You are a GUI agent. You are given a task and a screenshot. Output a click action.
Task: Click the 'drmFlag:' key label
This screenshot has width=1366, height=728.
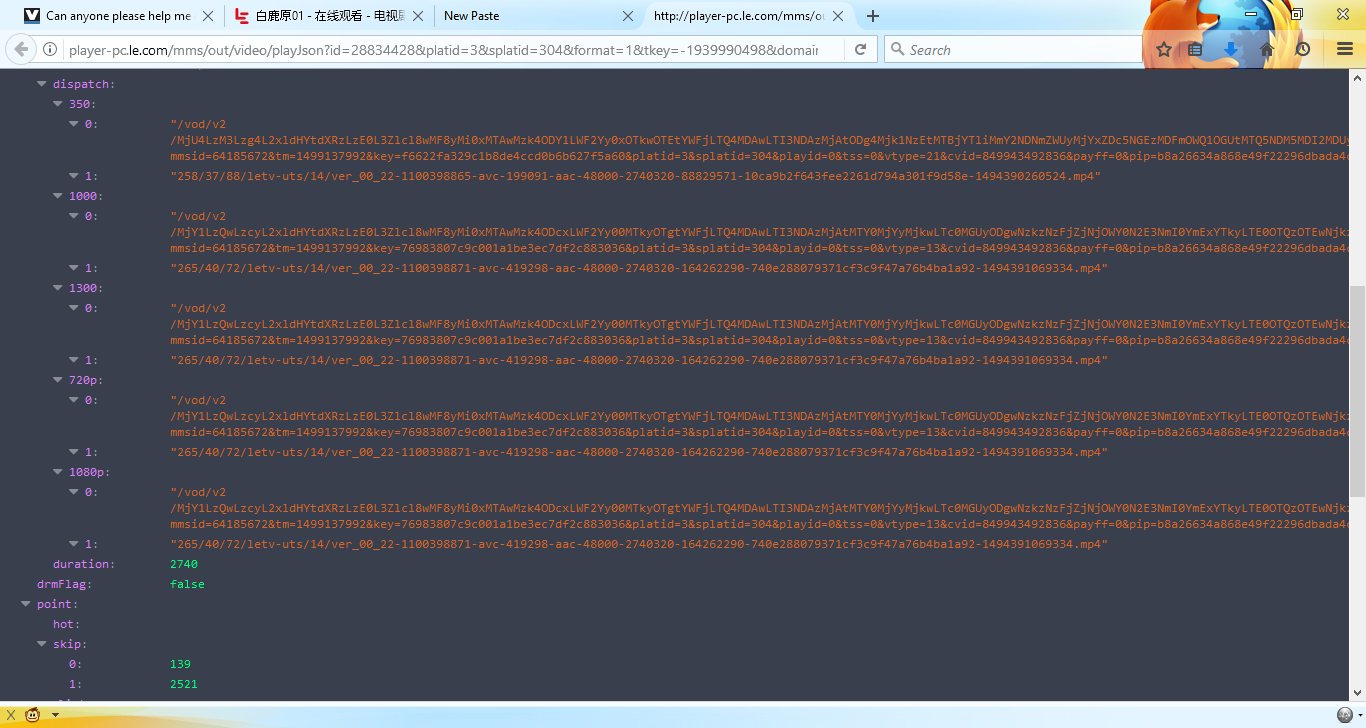pyautogui.click(x=64, y=584)
